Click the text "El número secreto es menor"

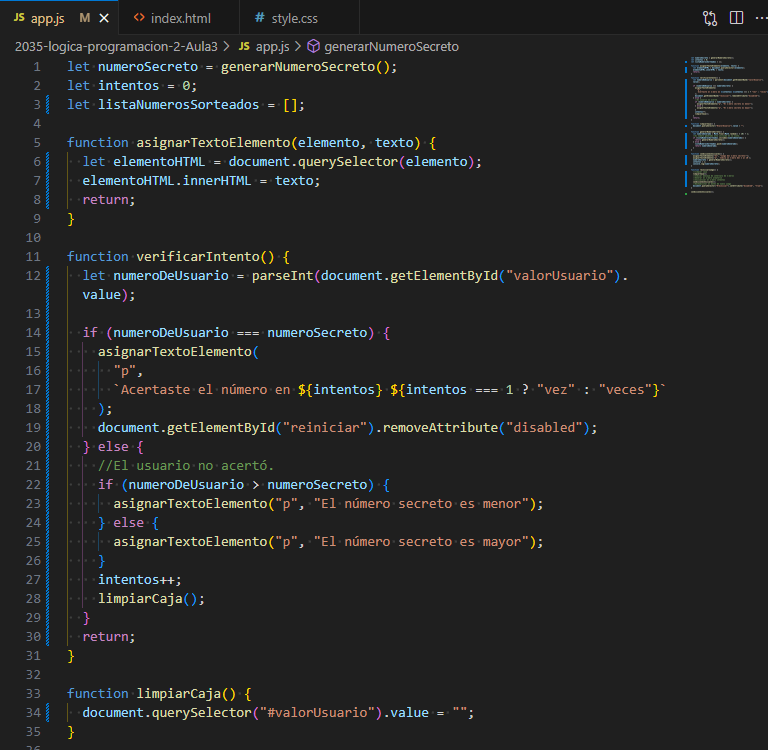(421, 504)
